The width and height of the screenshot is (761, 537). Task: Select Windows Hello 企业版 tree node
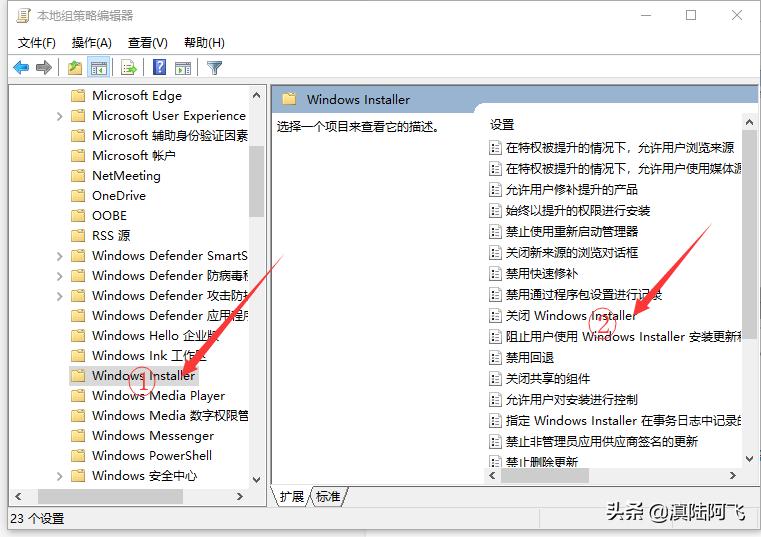155,336
